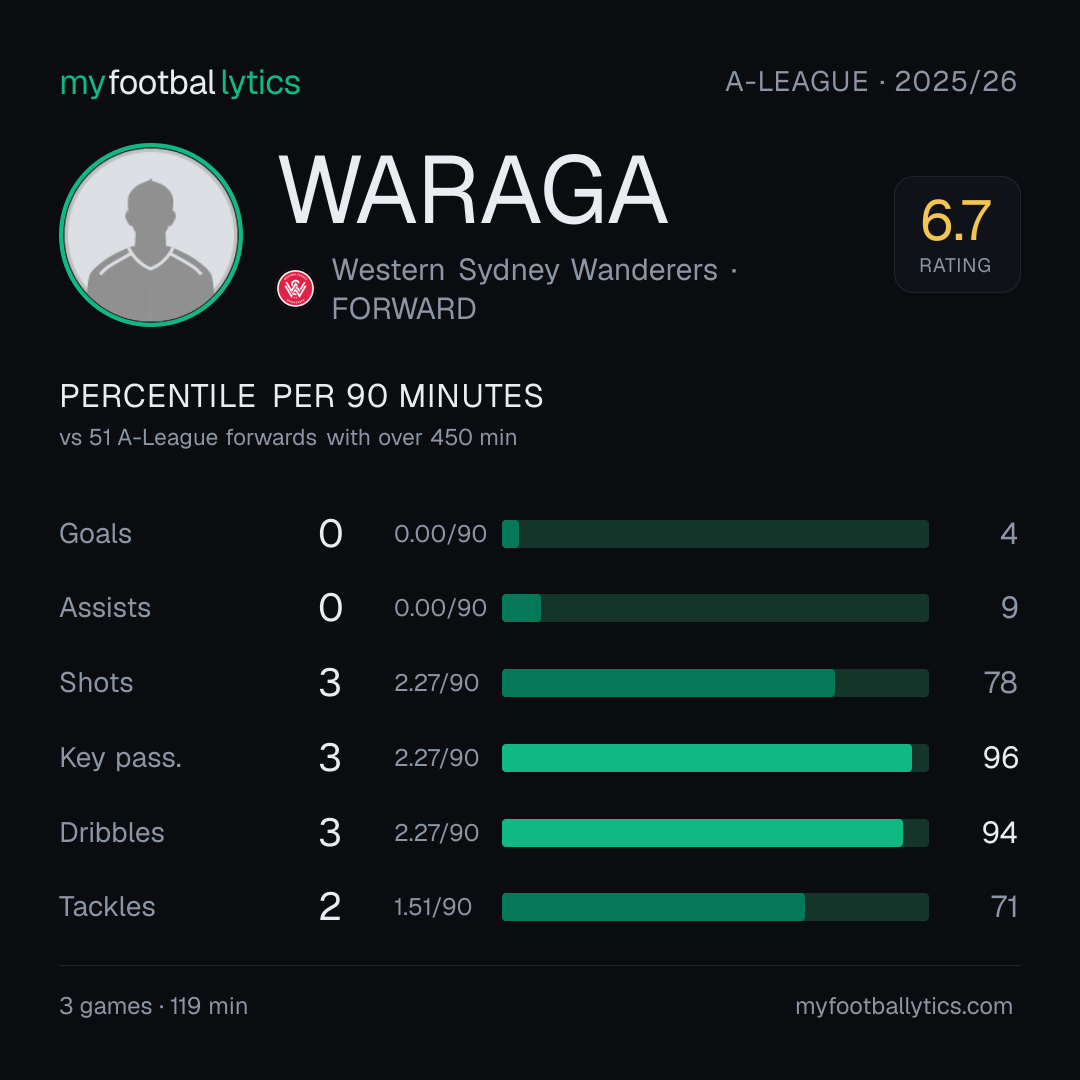This screenshot has width=1080, height=1080.
Task: Click the Tackles percentile bar
Action: 715,907
